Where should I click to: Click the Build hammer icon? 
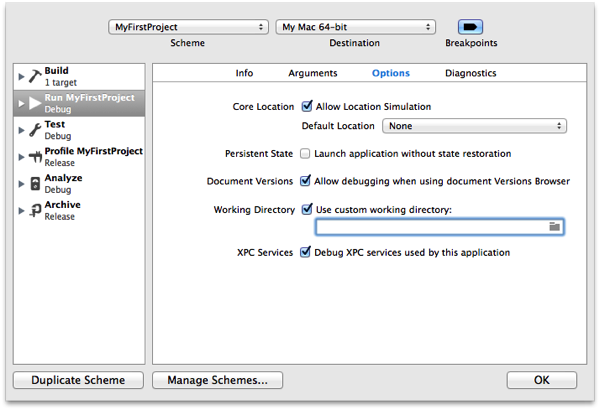tap(35, 76)
